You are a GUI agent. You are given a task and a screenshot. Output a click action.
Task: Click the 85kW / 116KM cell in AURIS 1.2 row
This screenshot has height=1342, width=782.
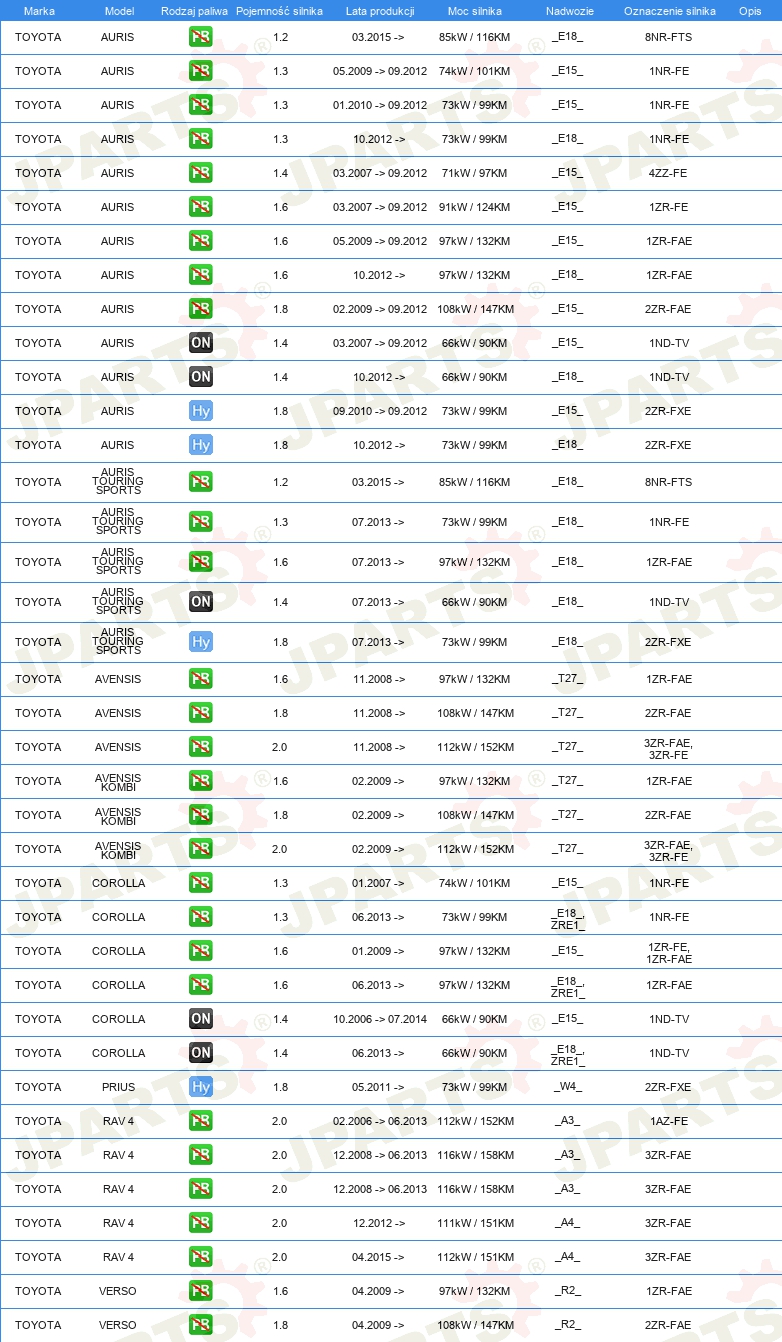(x=475, y=37)
